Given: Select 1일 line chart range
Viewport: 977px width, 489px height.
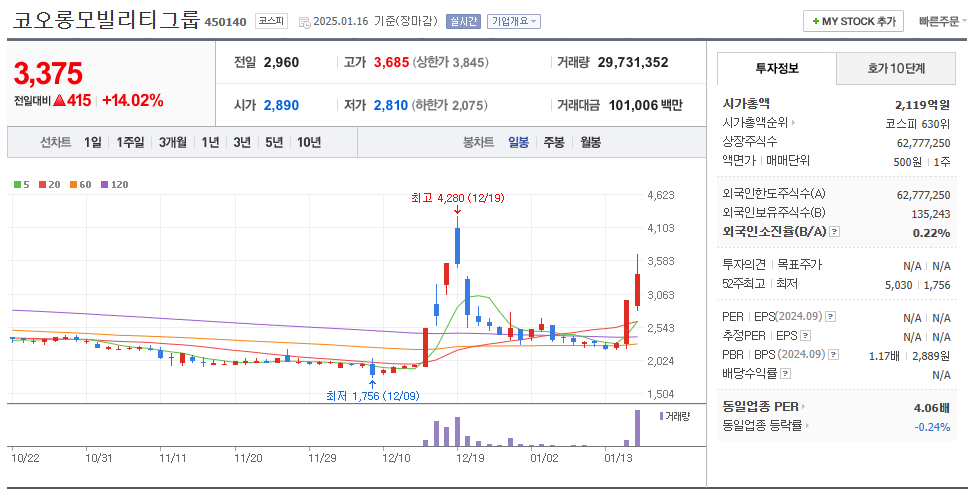Looking at the screenshot, I should click(93, 143).
